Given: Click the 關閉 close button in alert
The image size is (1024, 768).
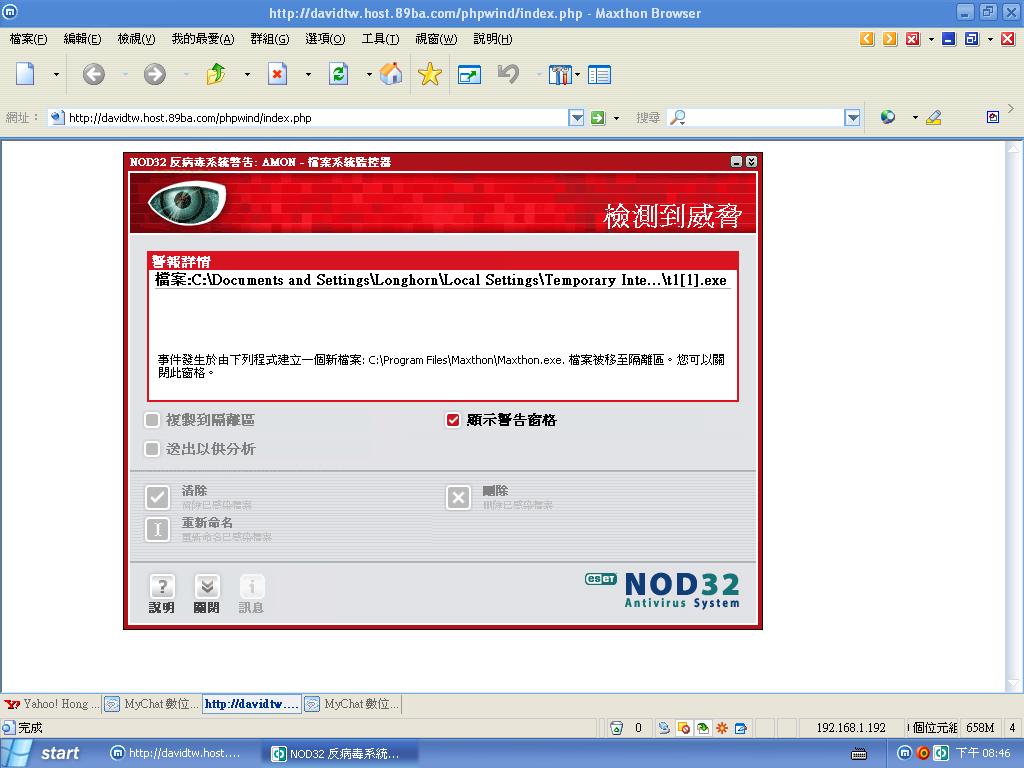Looking at the screenshot, I should point(206,594).
